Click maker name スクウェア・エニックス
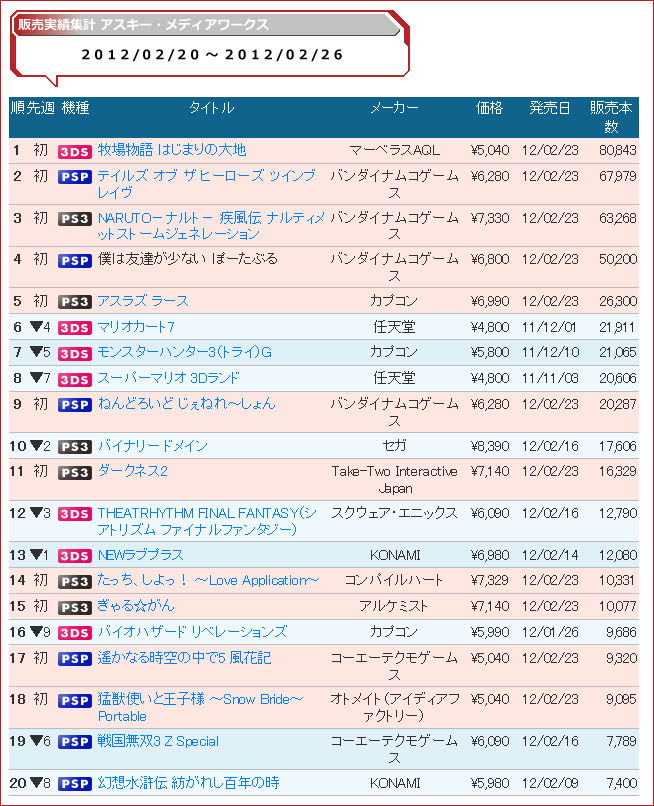Image resolution: width=654 pixels, height=806 pixels. 394,513
